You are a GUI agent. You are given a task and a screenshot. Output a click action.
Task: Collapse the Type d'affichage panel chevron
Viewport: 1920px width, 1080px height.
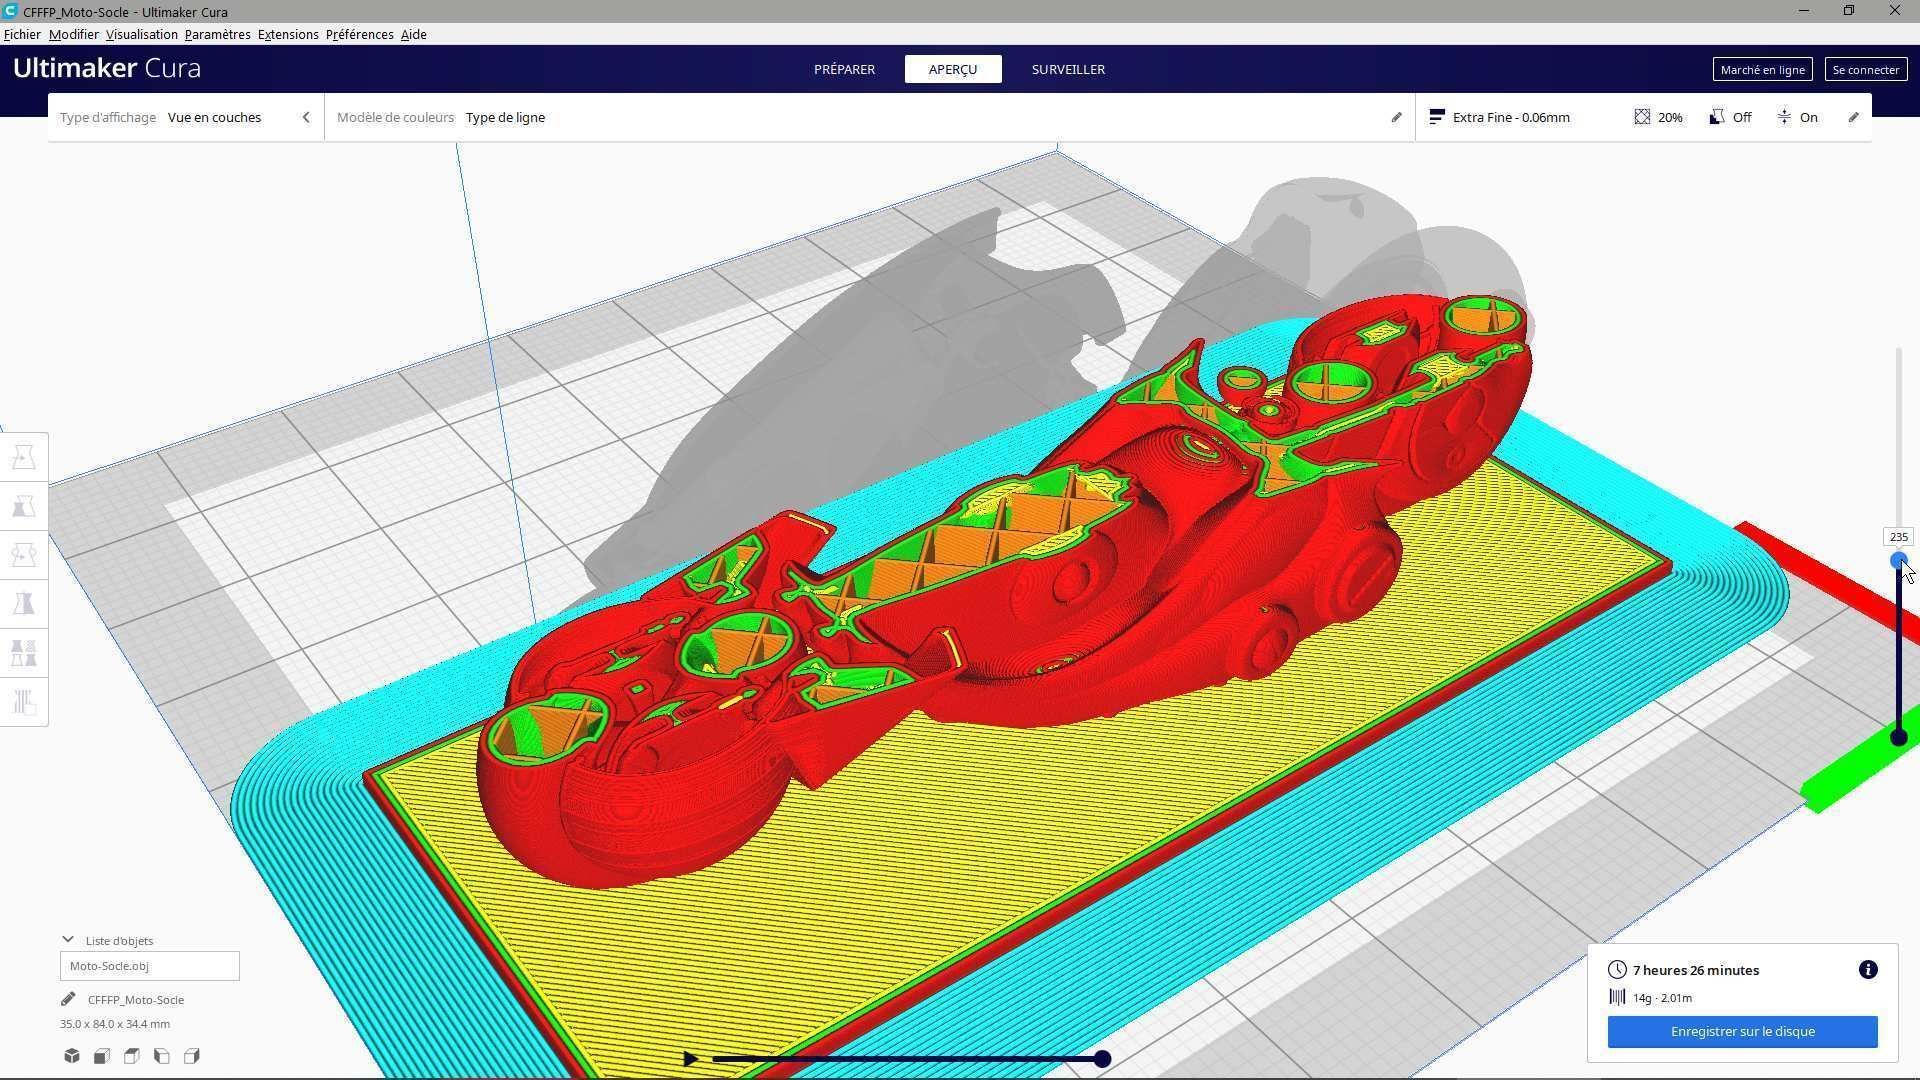[306, 117]
